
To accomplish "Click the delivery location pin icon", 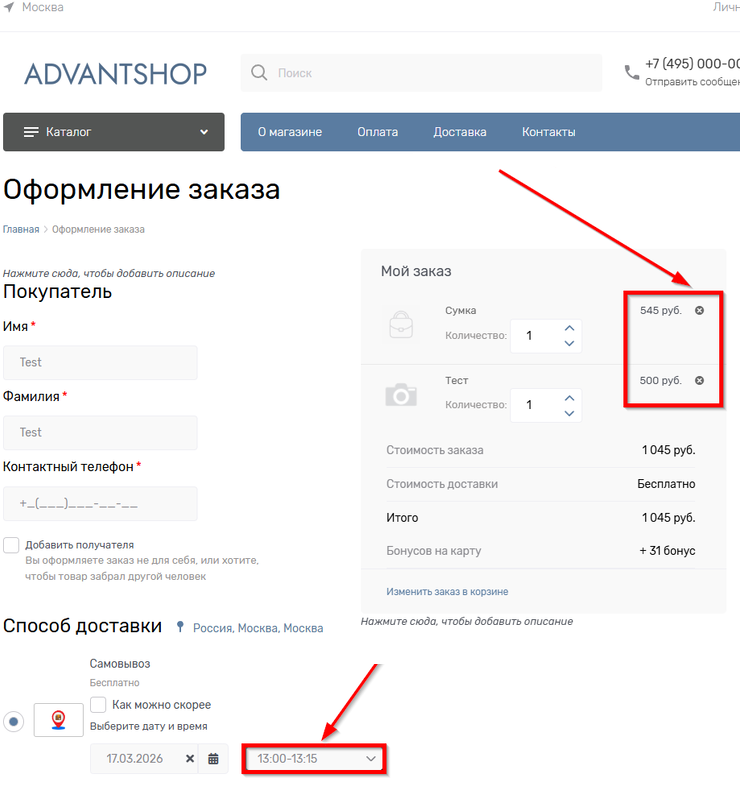I will (x=180, y=627).
